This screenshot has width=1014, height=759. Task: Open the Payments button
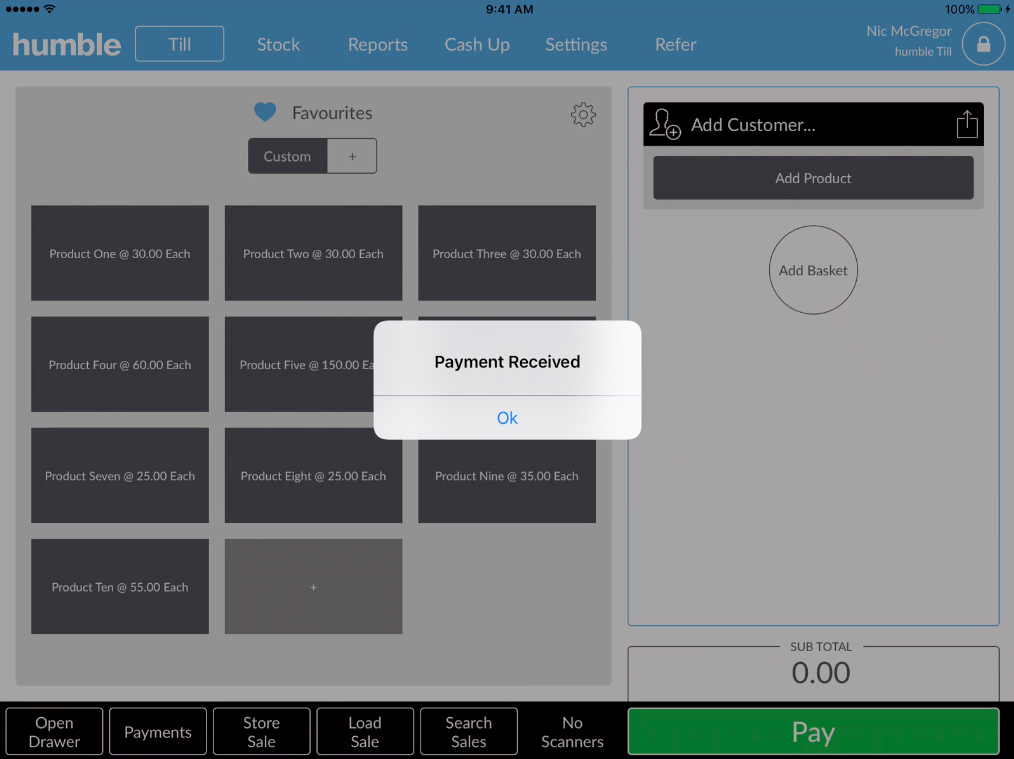pyautogui.click(x=158, y=732)
